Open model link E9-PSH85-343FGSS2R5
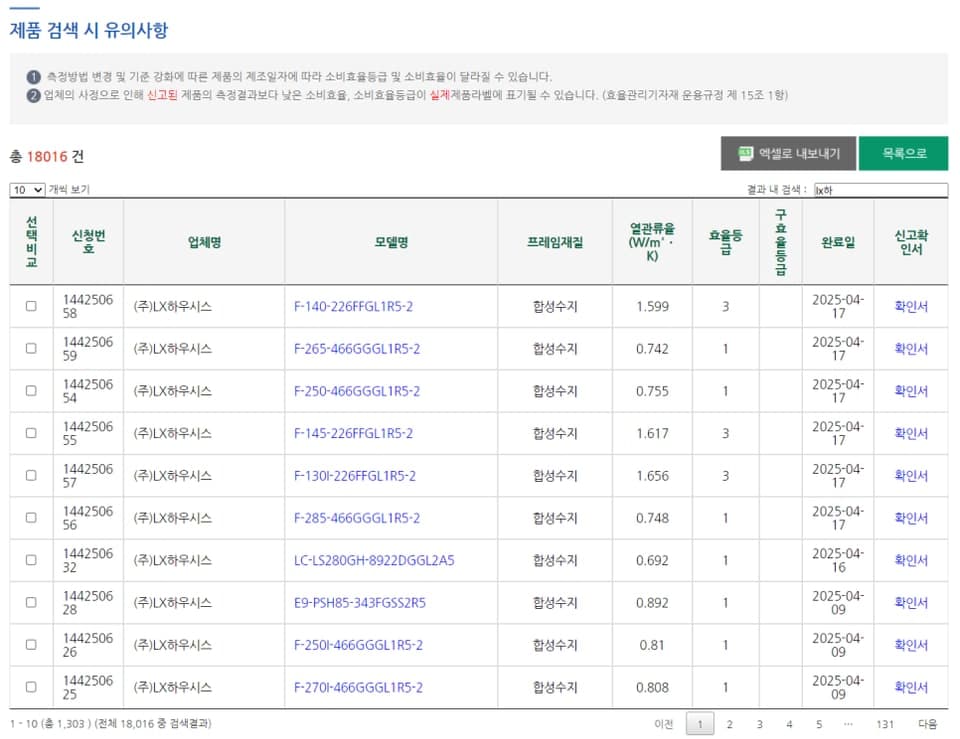Viewport: 960px width, 739px height. pos(360,602)
